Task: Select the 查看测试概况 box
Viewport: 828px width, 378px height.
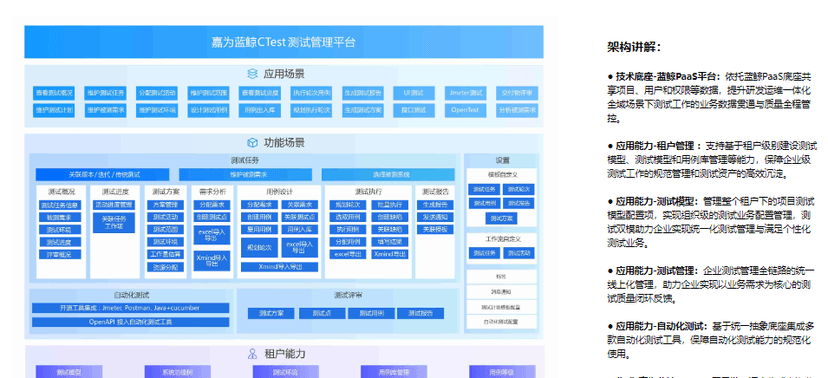Action: tap(54, 93)
